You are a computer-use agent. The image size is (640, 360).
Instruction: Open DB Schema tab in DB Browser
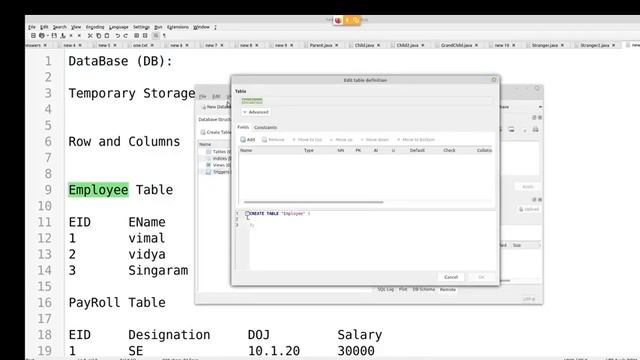[424, 289]
